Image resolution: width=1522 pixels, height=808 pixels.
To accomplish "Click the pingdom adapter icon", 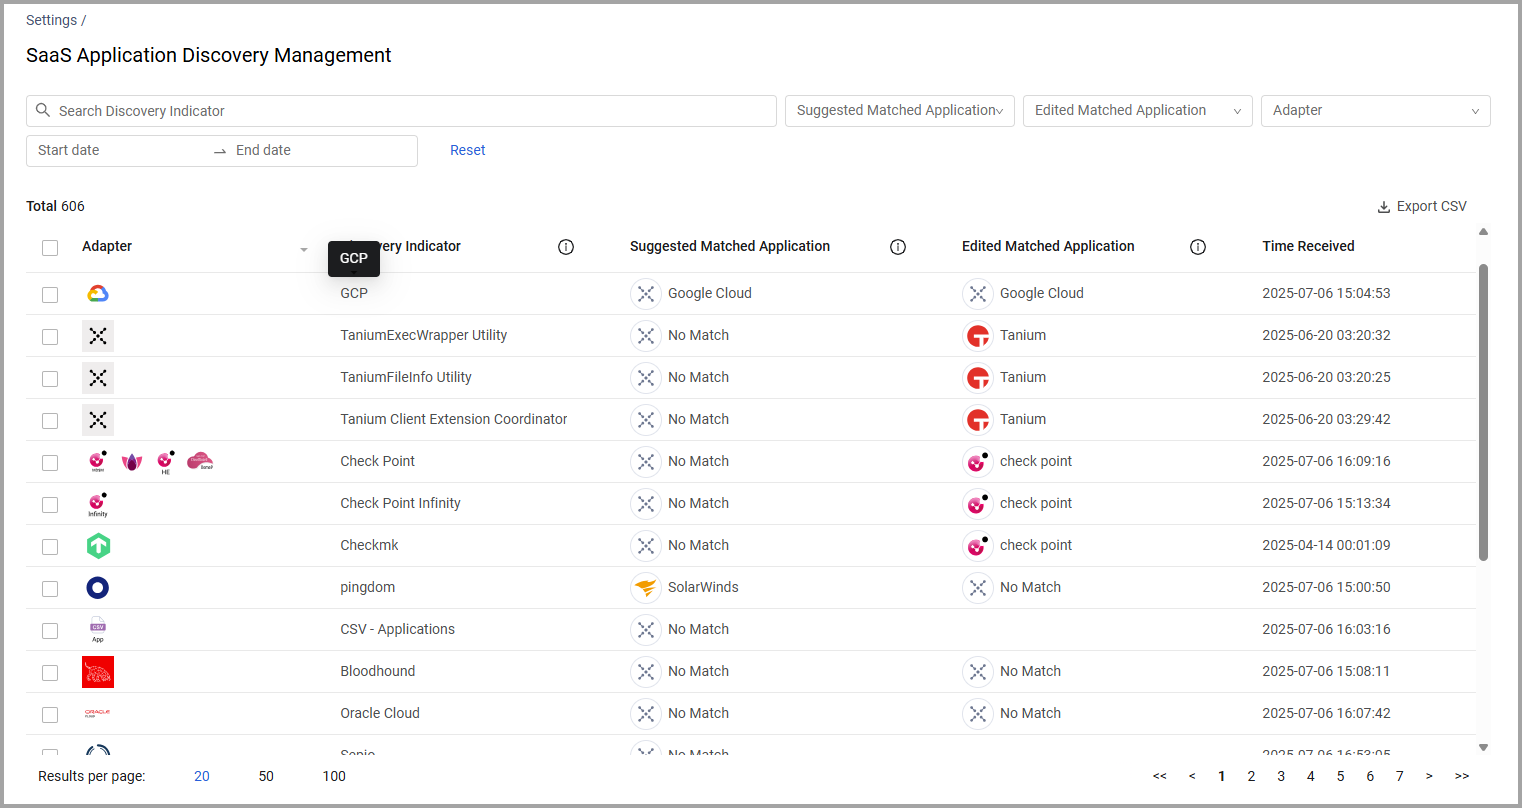I will (98, 588).
